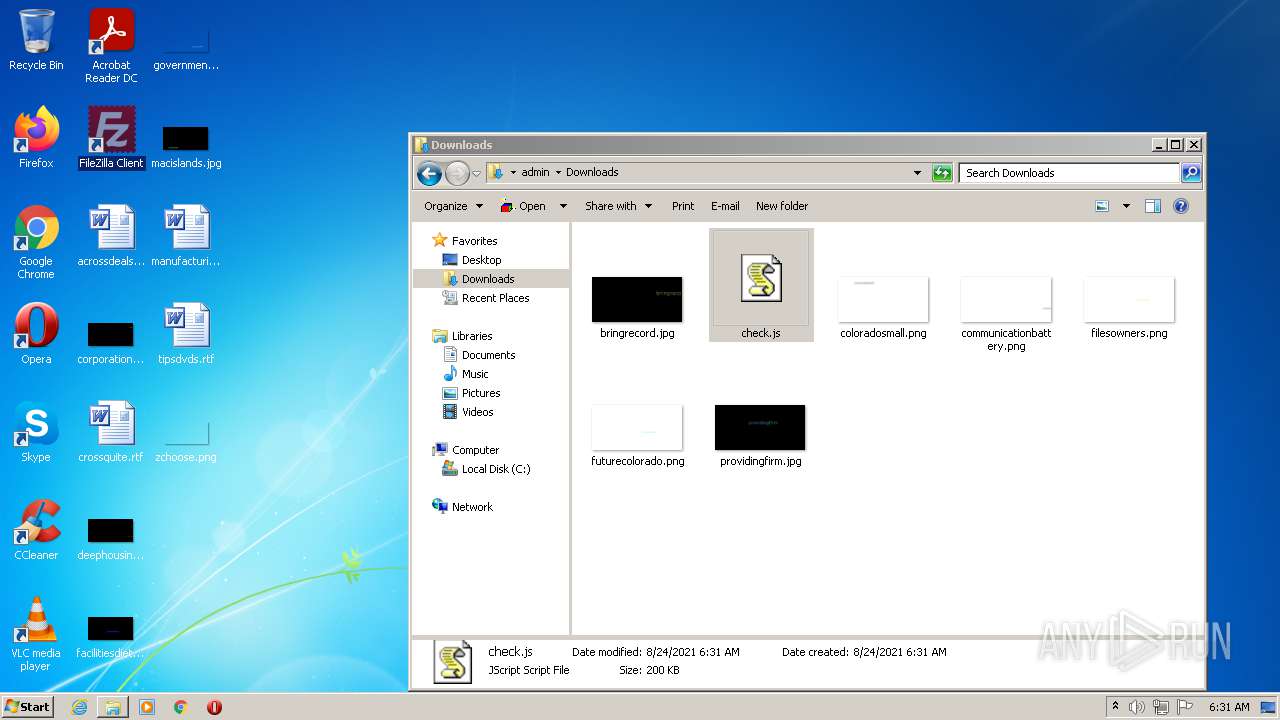
Task: Expand the Open button dropdown arrow
Action: click(563, 206)
